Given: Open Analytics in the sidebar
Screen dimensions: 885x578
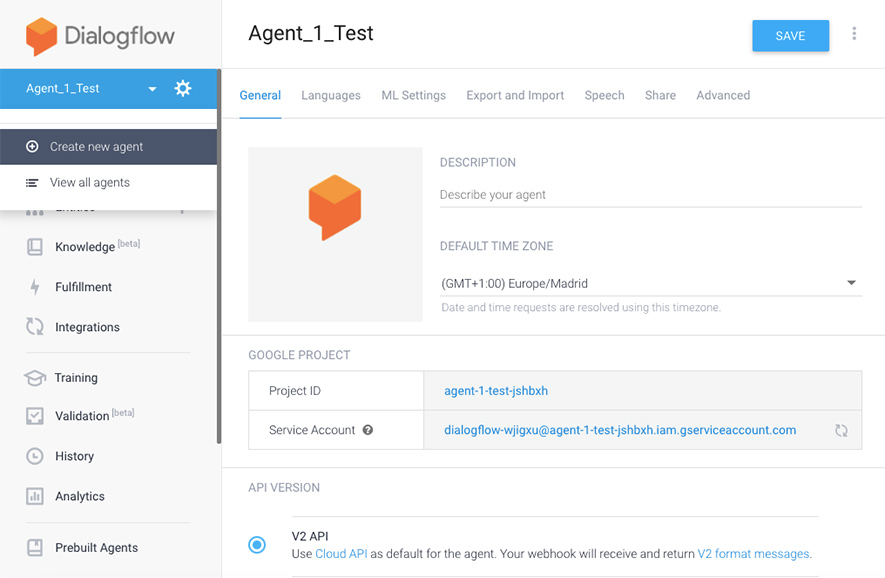Looking at the screenshot, I should tap(80, 496).
